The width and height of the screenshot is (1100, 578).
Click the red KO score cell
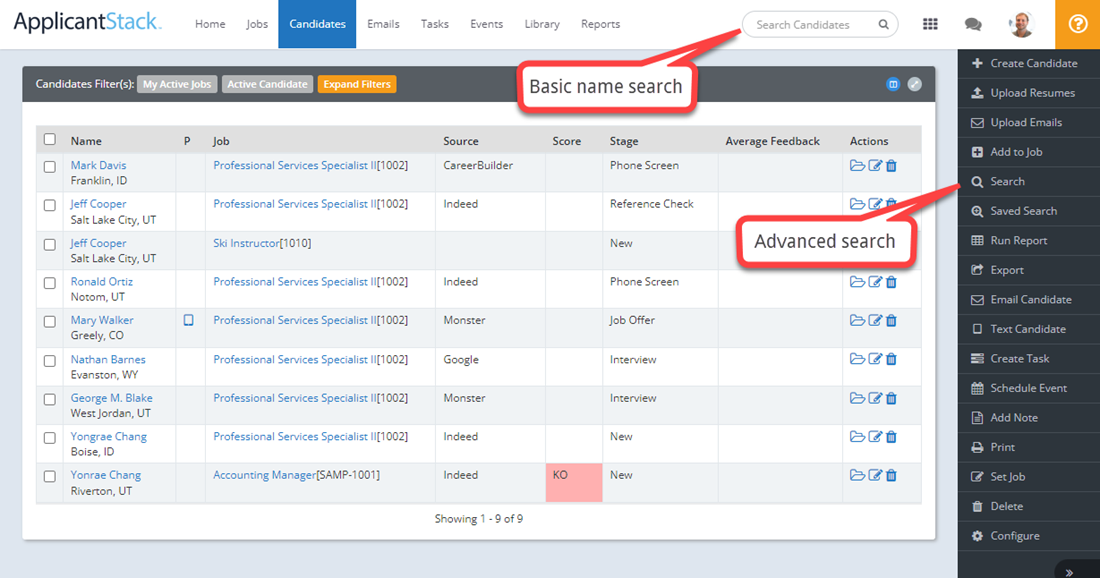click(574, 482)
